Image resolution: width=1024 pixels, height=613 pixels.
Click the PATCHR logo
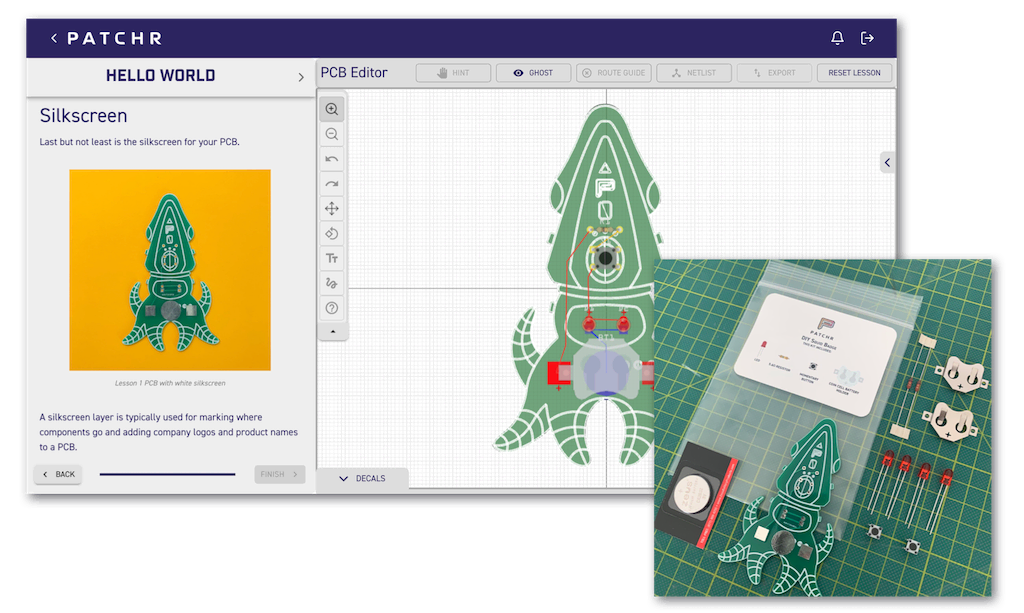pos(115,39)
